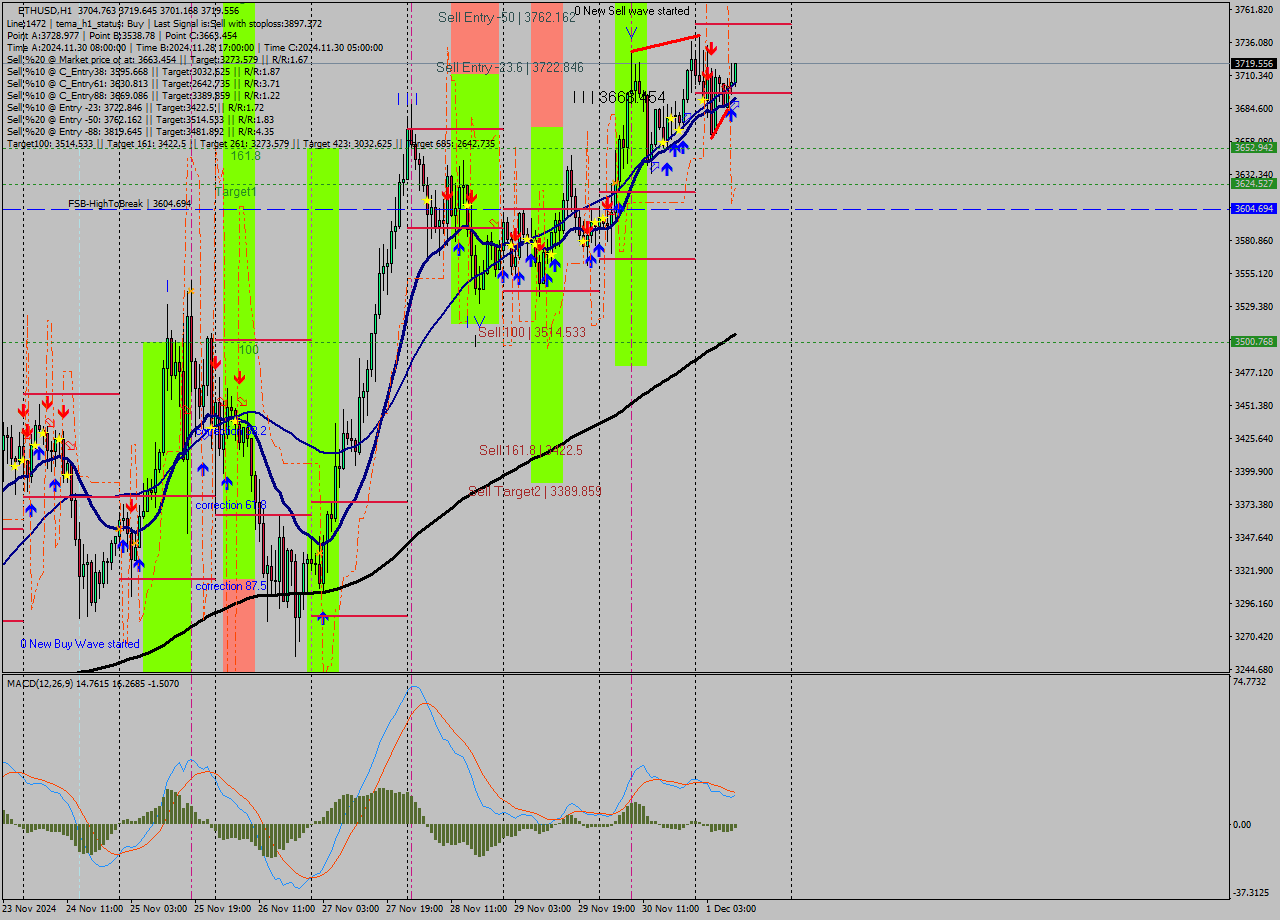Click the '1 Dec 03:00' time axis label
The height and width of the screenshot is (920, 1280).
pyautogui.click(x=731, y=909)
